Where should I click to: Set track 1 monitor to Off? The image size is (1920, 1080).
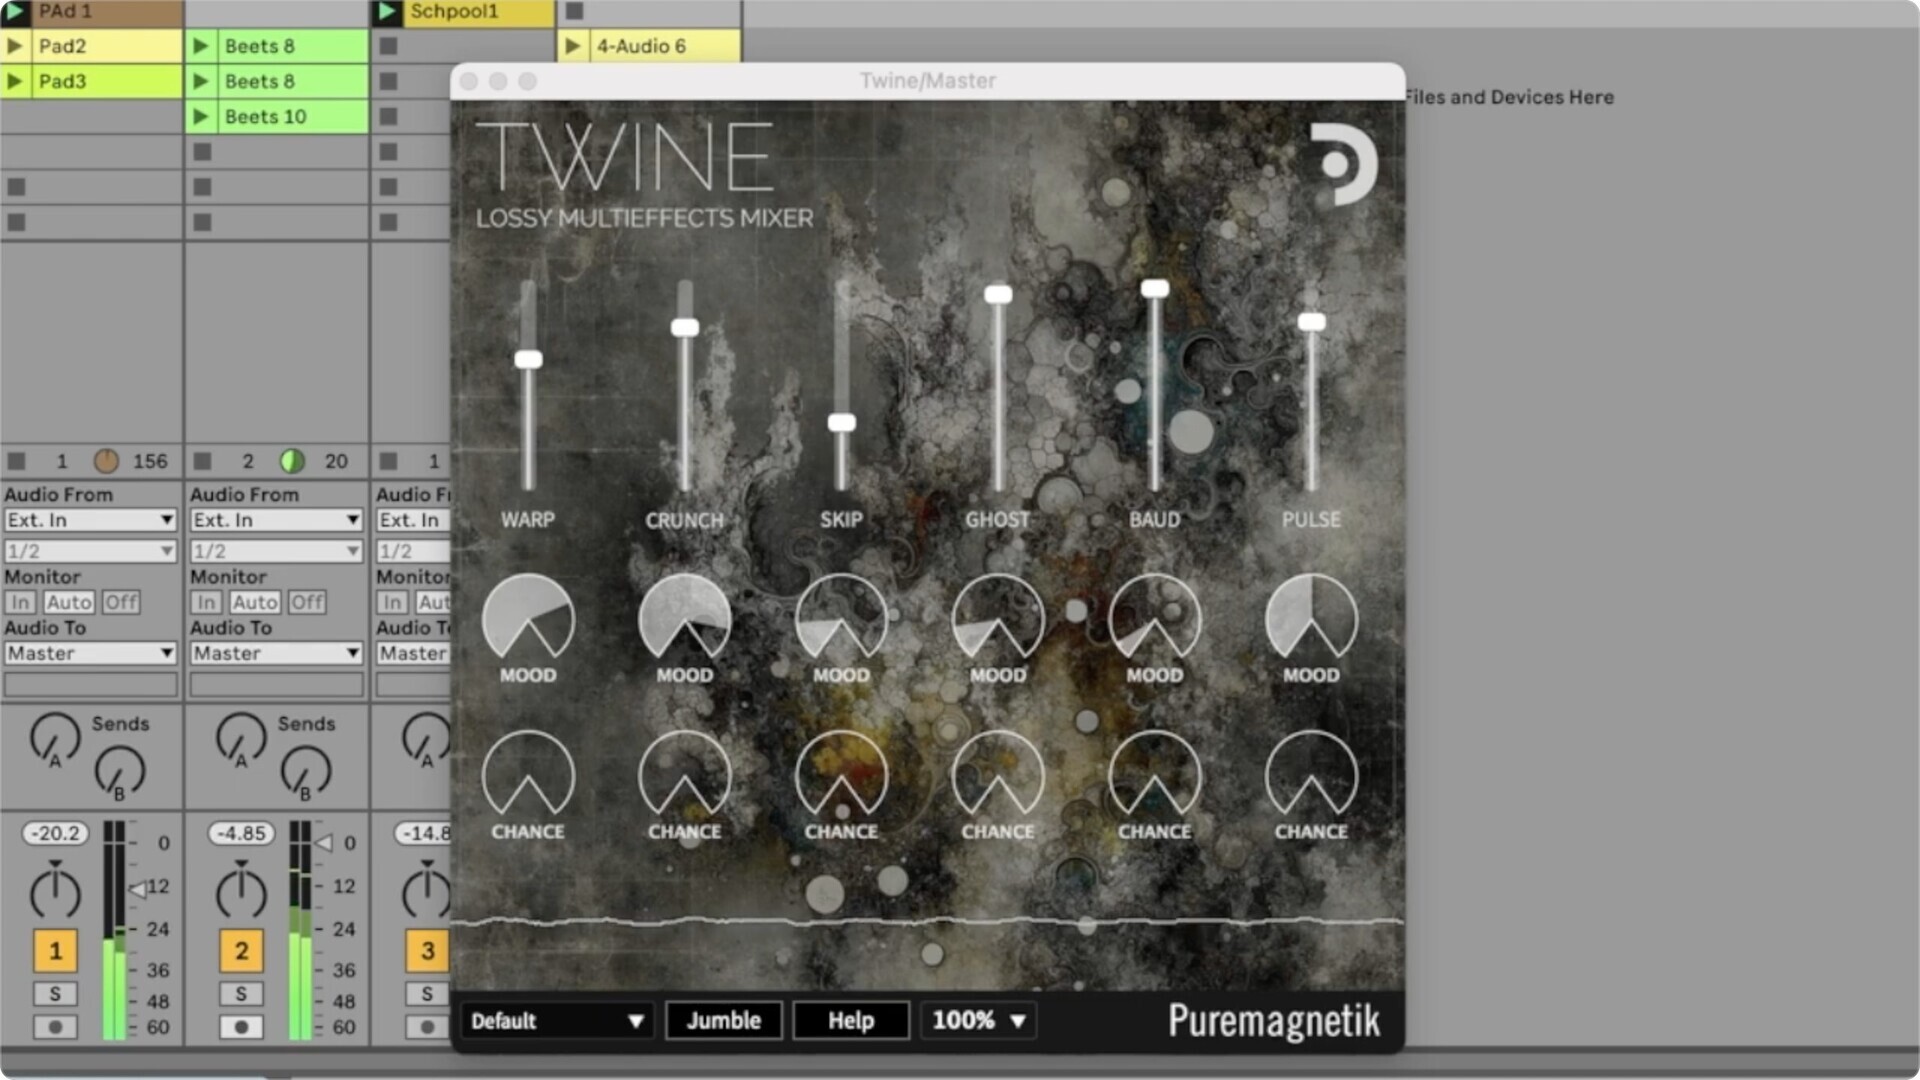click(121, 602)
